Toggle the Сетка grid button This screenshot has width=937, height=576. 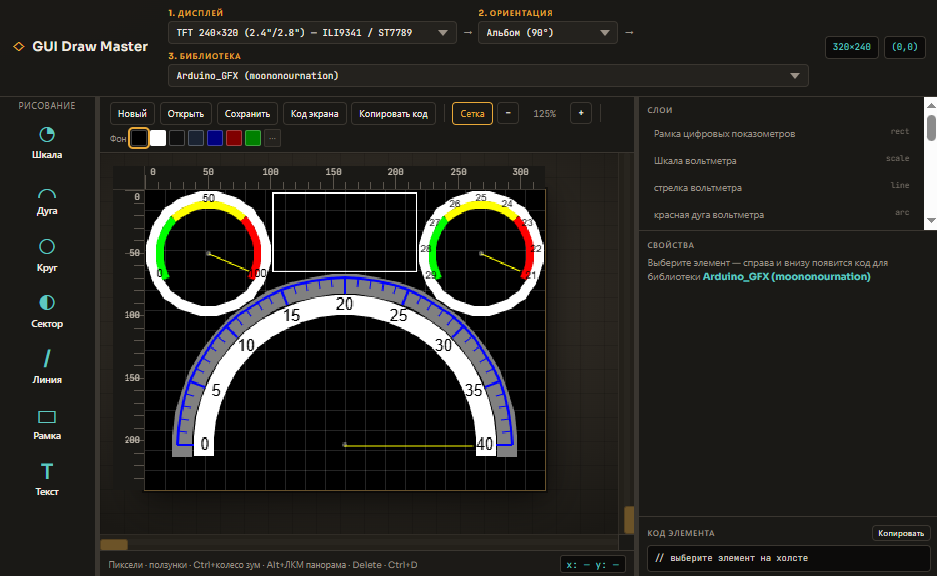(472, 114)
